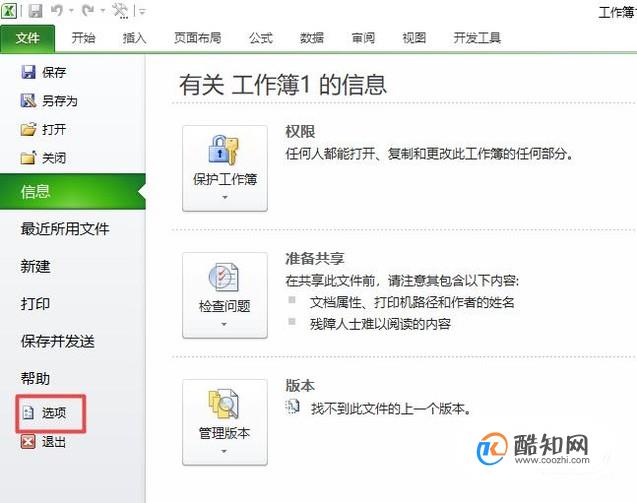Click the 检查问题 button label
The height and width of the screenshot is (503, 637).
click(x=225, y=306)
